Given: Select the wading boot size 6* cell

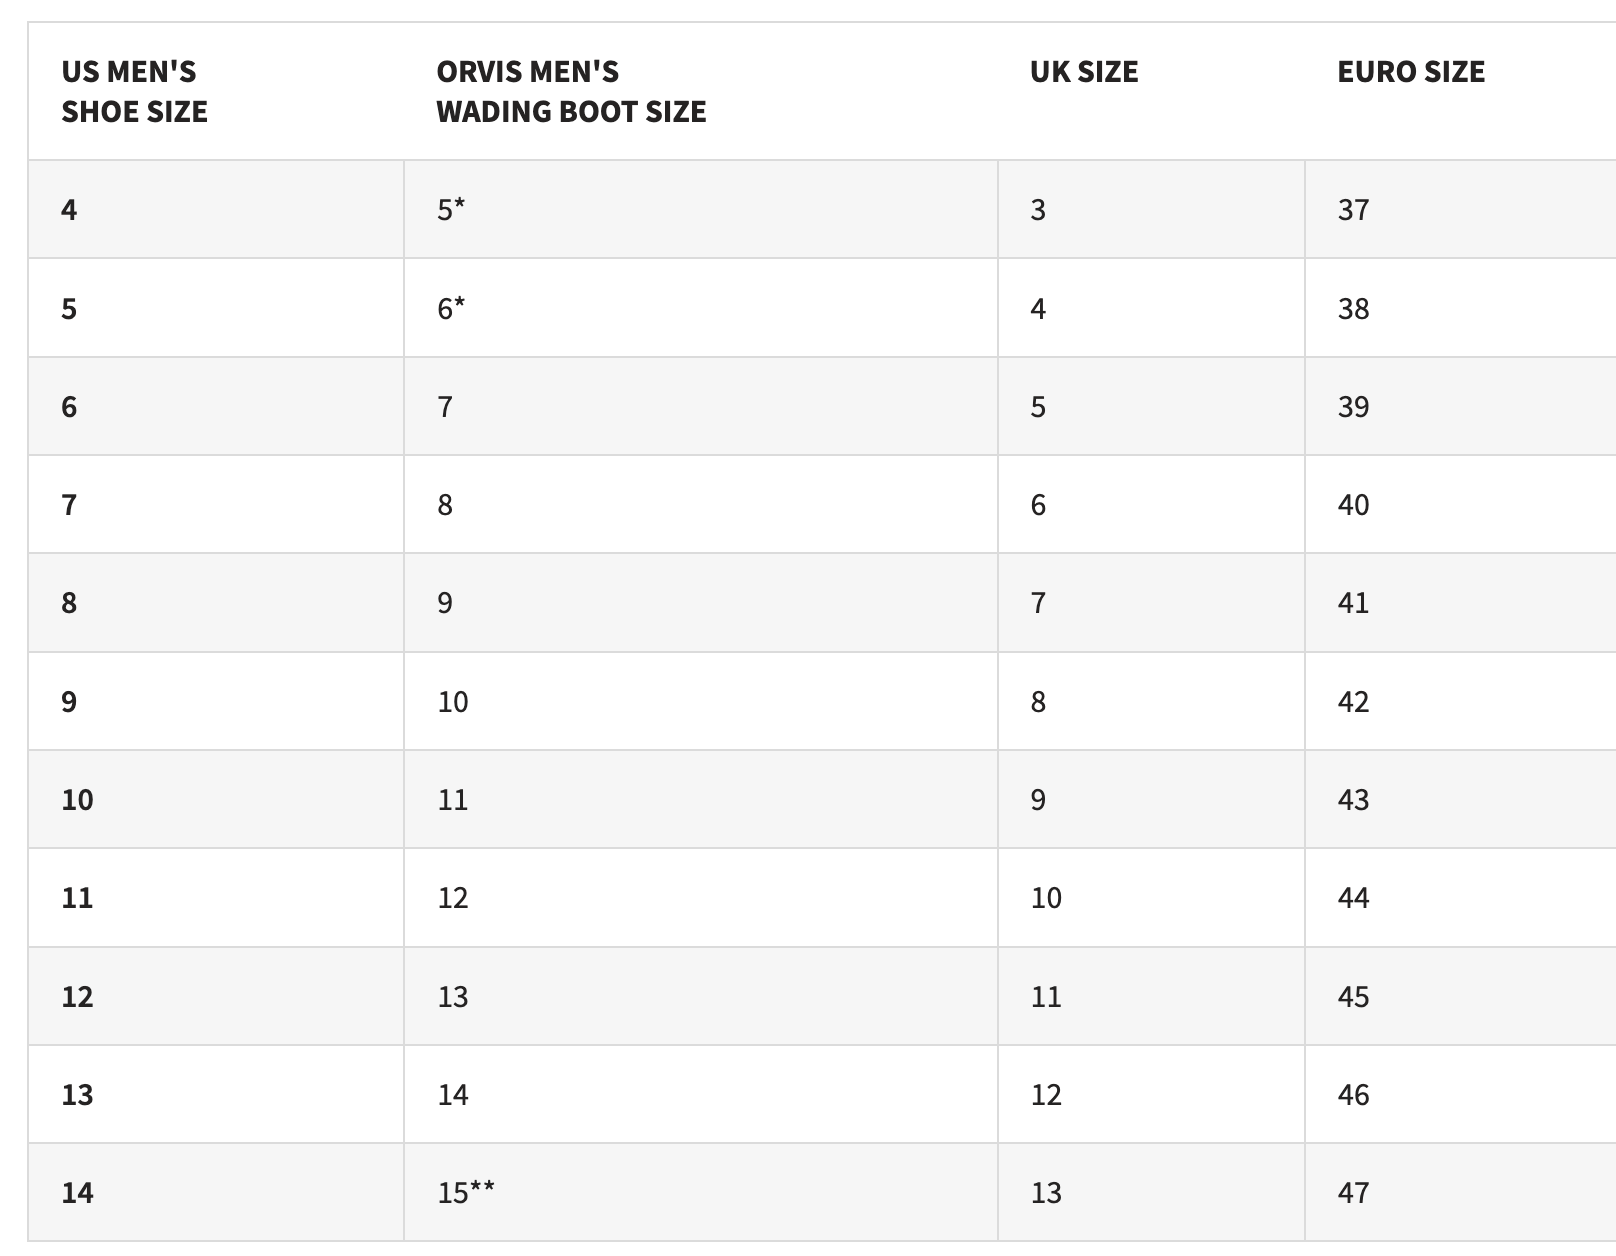Looking at the screenshot, I should 701,308.
